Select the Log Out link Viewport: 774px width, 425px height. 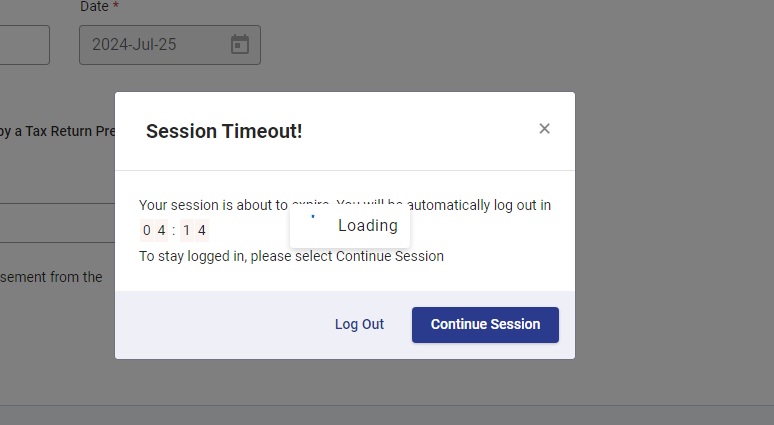tap(359, 324)
